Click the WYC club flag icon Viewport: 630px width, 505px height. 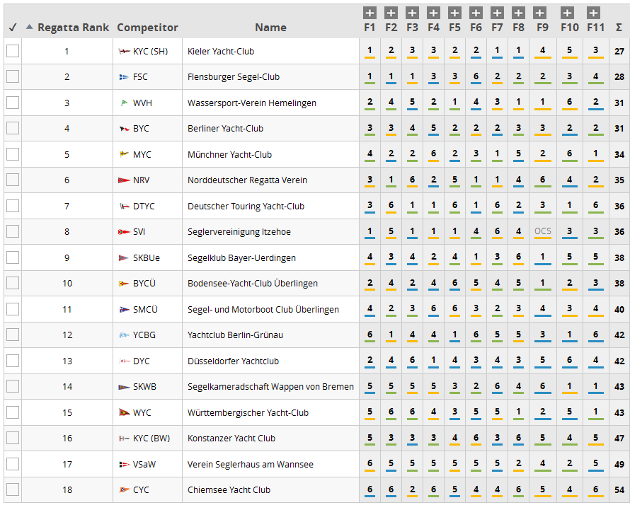[124, 413]
